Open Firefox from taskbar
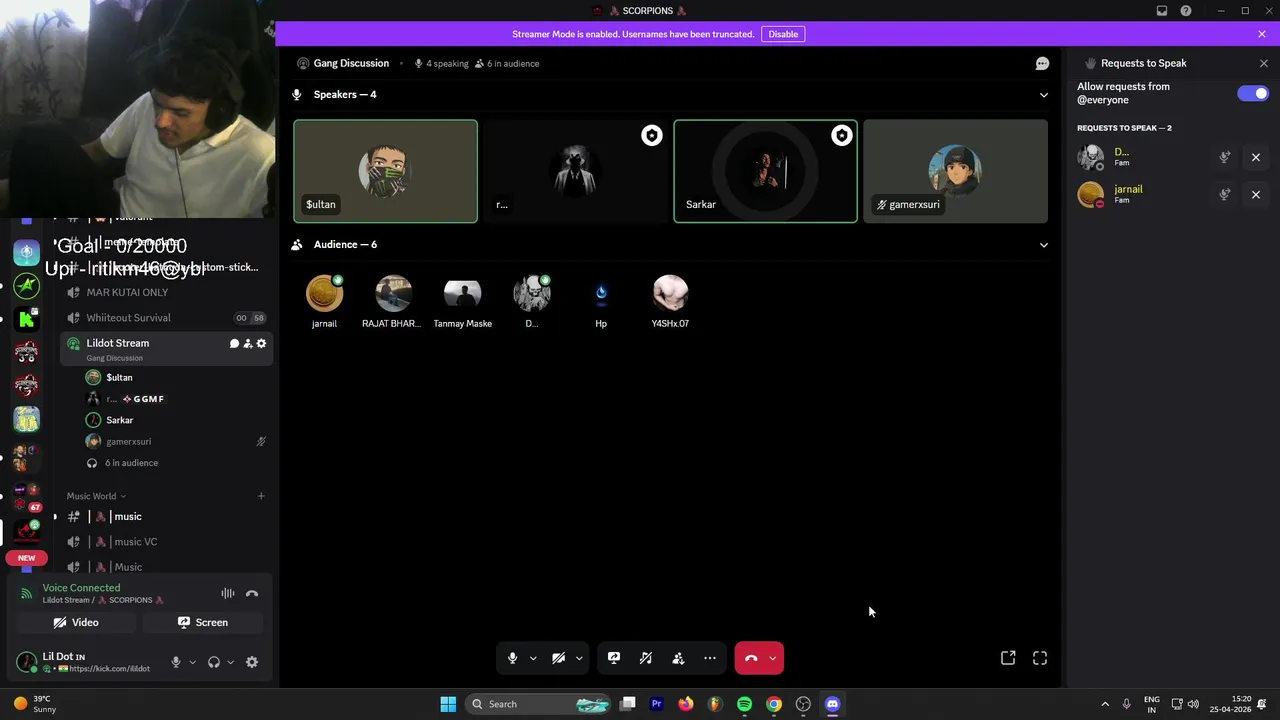 coord(685,704)
